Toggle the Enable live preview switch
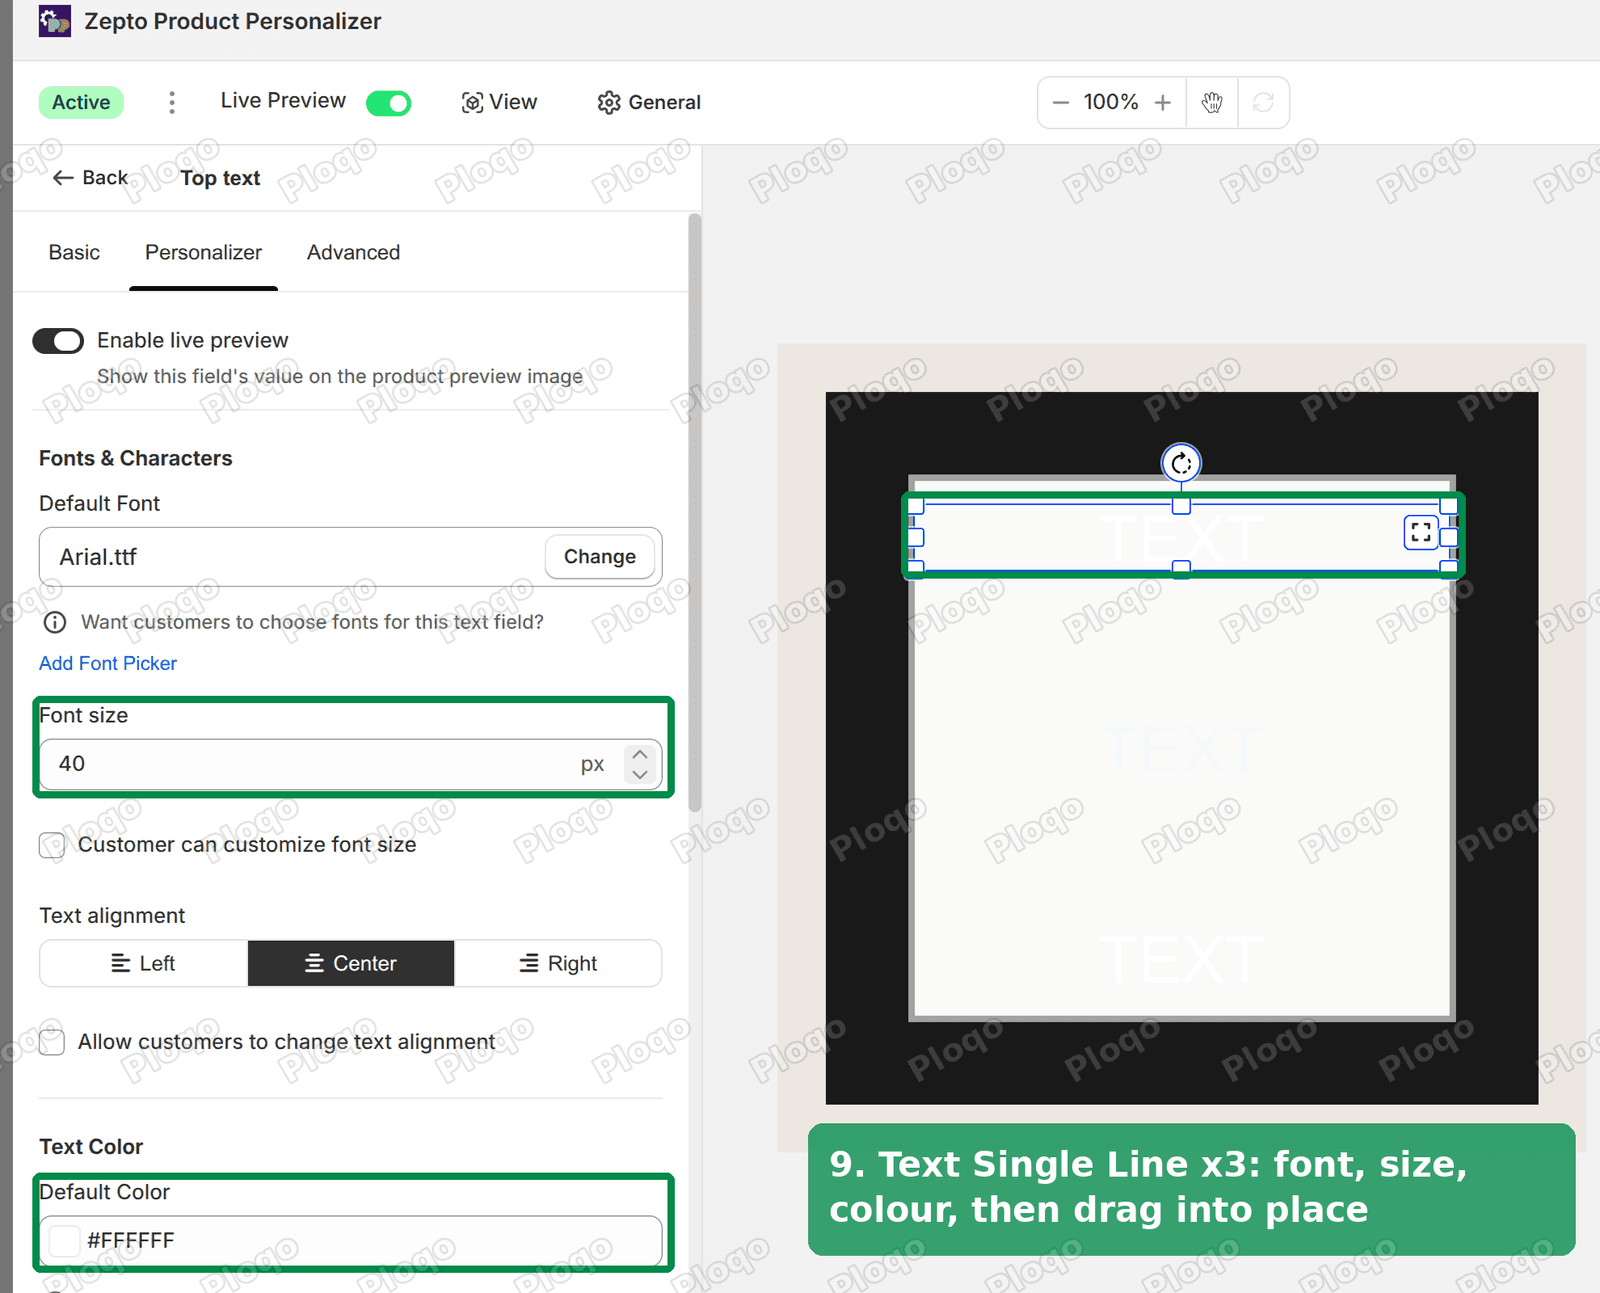The image size is (1600, 1293). point(58,341)
